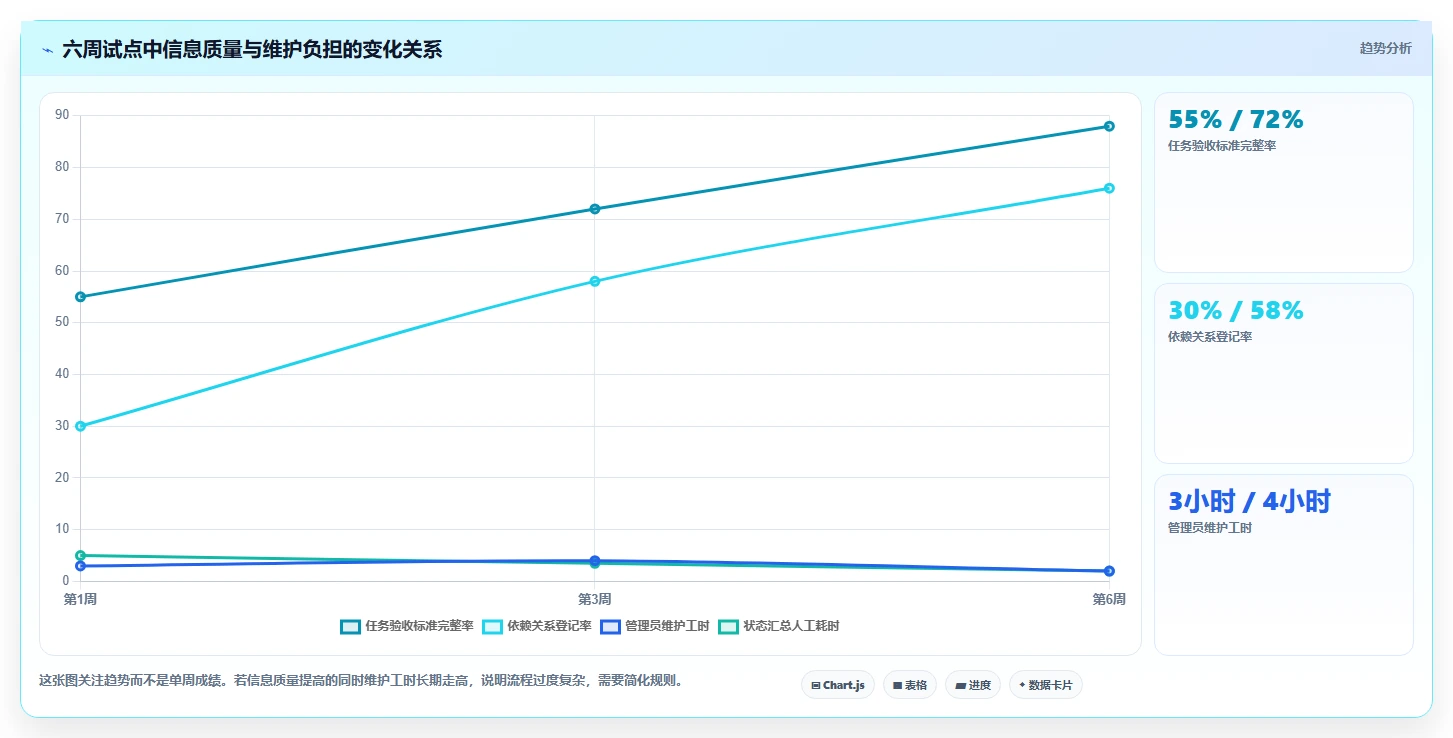Click the 90 y-axis tick label
1453x738 pixels.
click(x=62, y=115)
